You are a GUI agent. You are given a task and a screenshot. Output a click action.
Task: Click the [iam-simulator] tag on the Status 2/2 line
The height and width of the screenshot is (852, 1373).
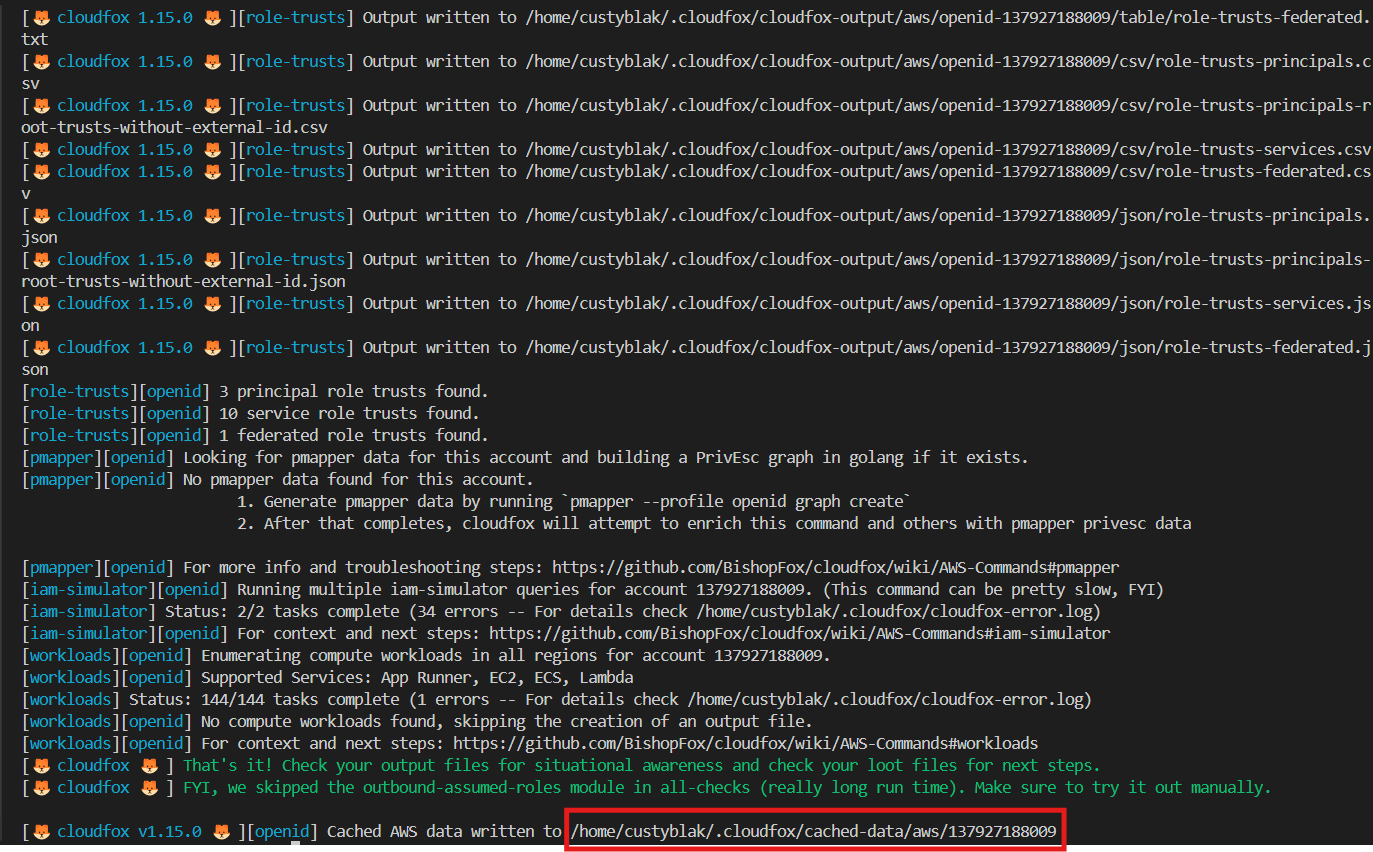[88, 611]
